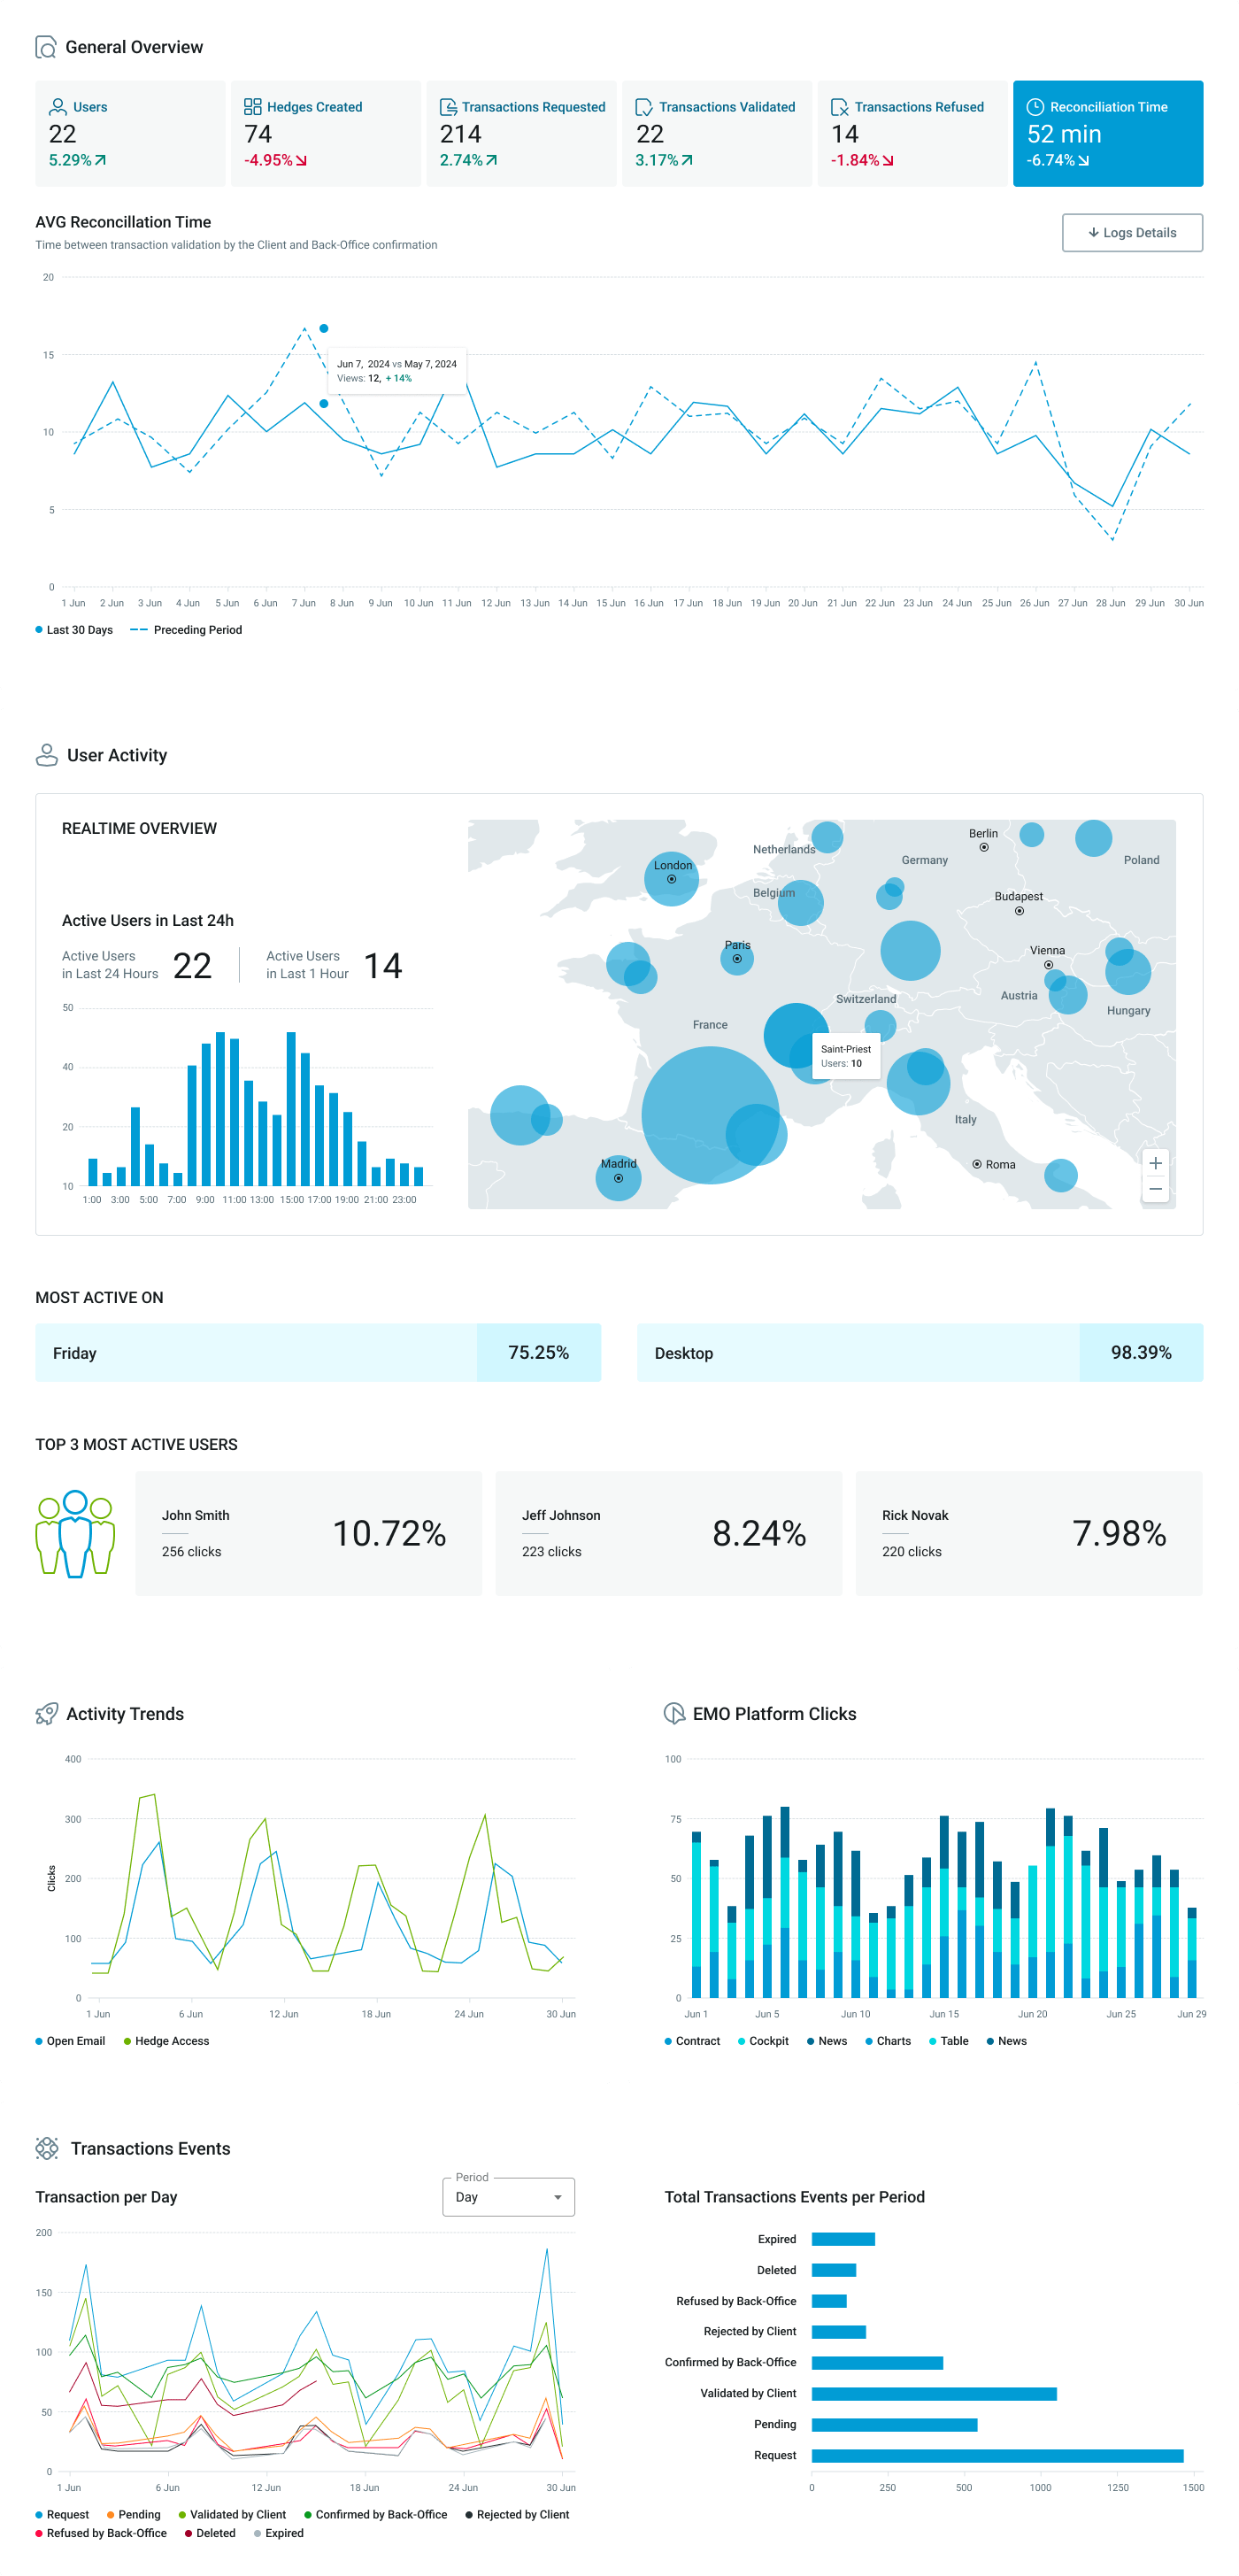Viewport: 1239px width, 2576px height.
Task: Click the London bubble on the map
Action: pos(671,879)
